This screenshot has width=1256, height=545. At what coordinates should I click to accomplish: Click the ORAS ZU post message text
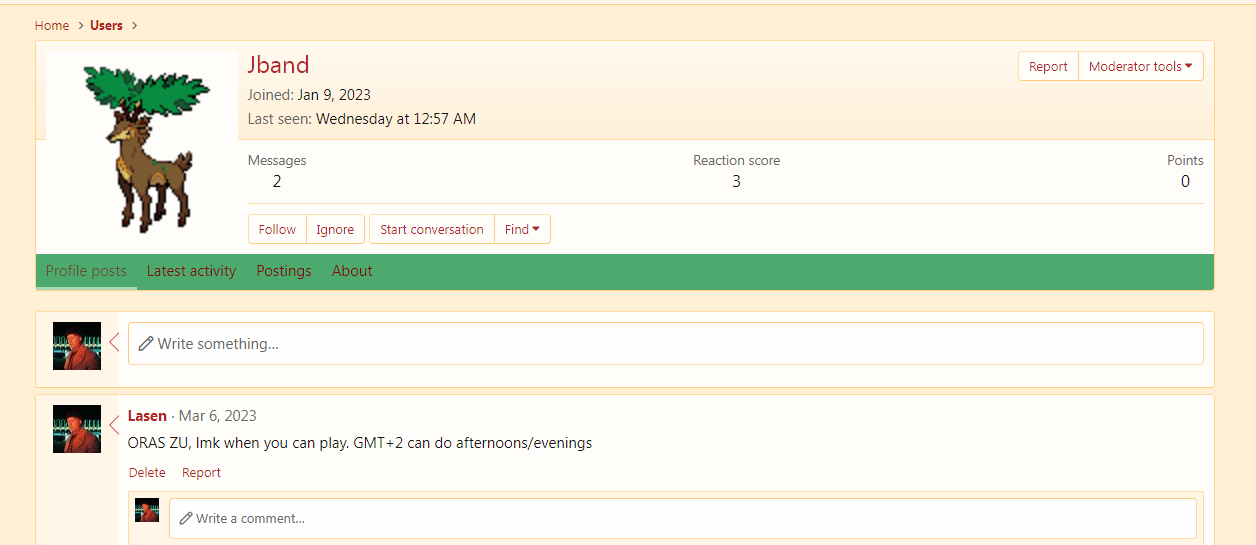[360, 443]
